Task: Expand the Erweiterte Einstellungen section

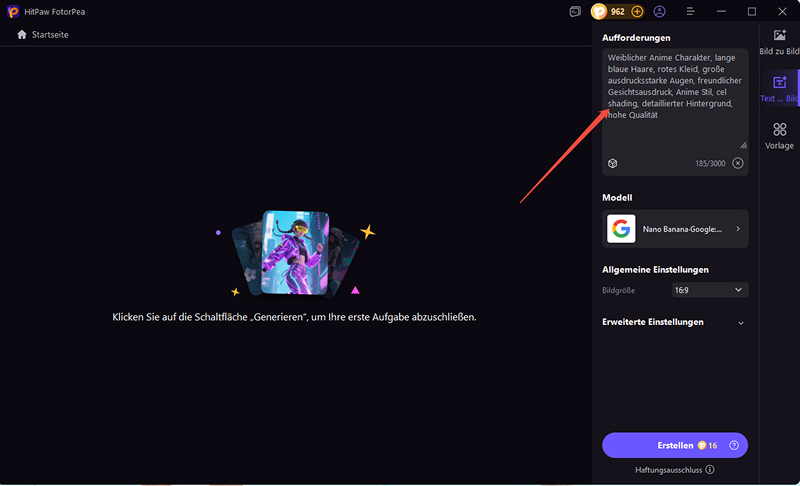Action: pyautogui.click(x=739, y=323)
